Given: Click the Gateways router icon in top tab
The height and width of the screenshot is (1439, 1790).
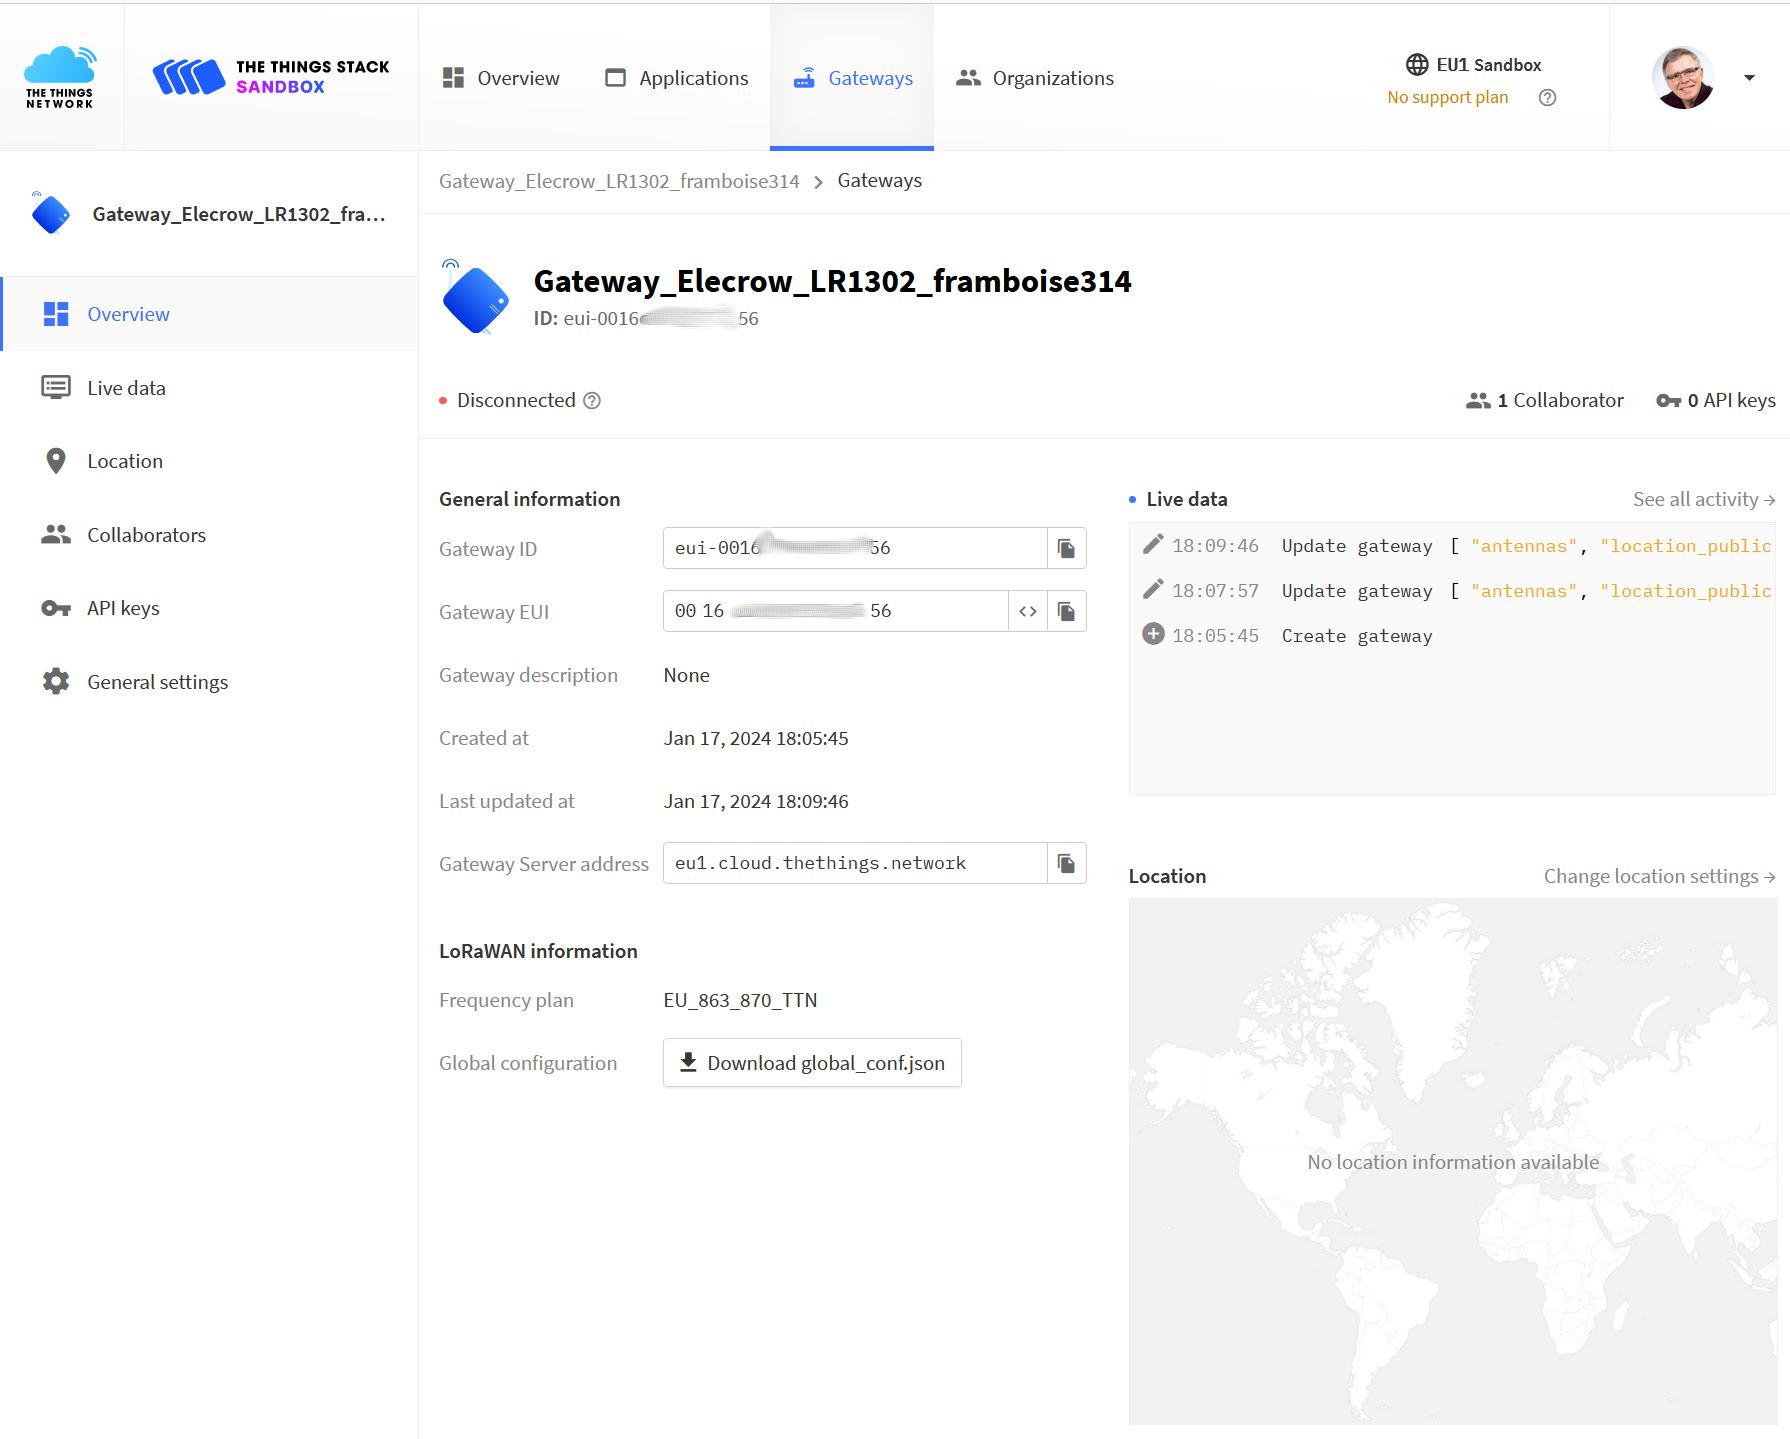Looking at the screenshot, I should coord(804,78).
